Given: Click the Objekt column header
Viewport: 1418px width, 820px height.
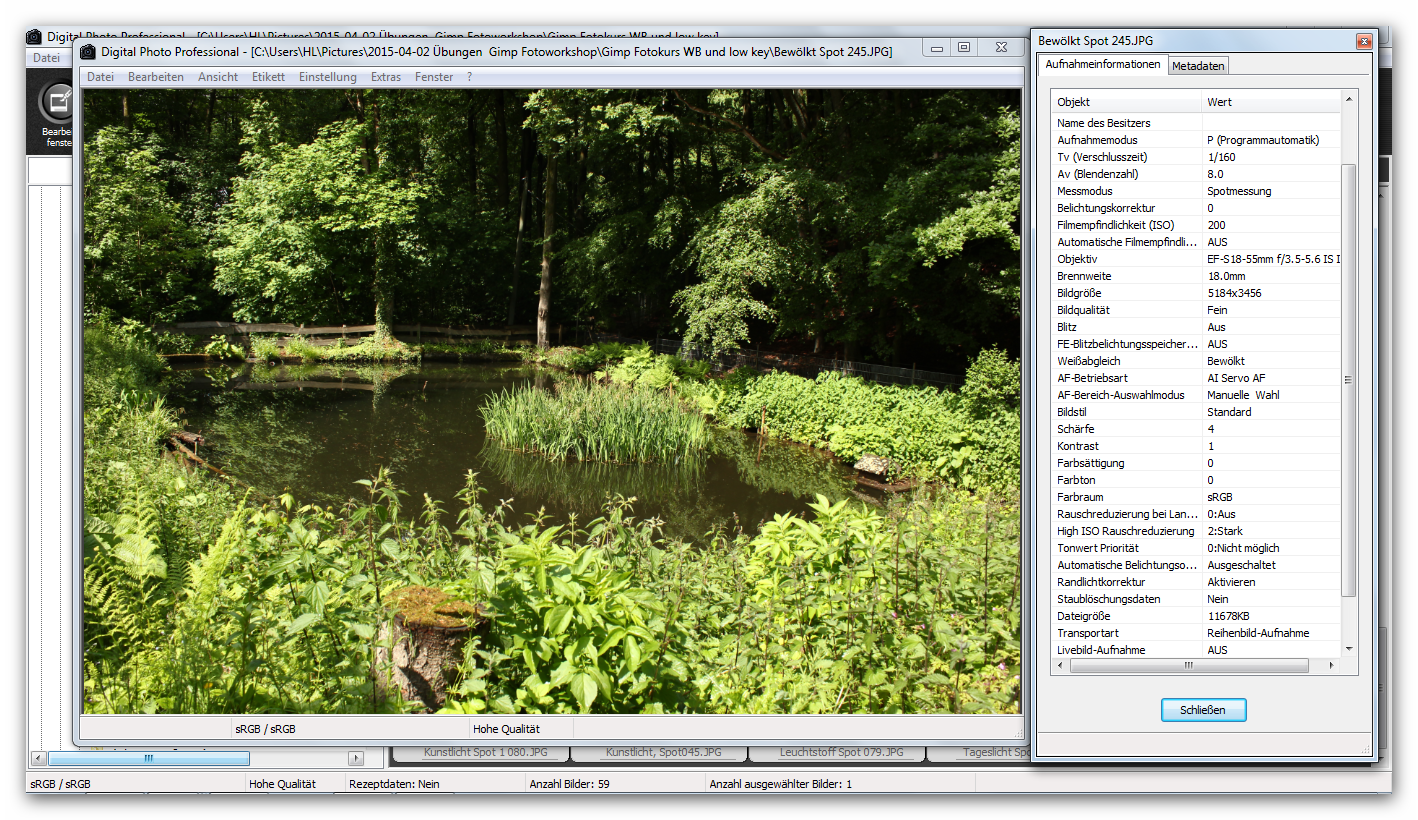Looking at the screenshot, I should 1126,102.
